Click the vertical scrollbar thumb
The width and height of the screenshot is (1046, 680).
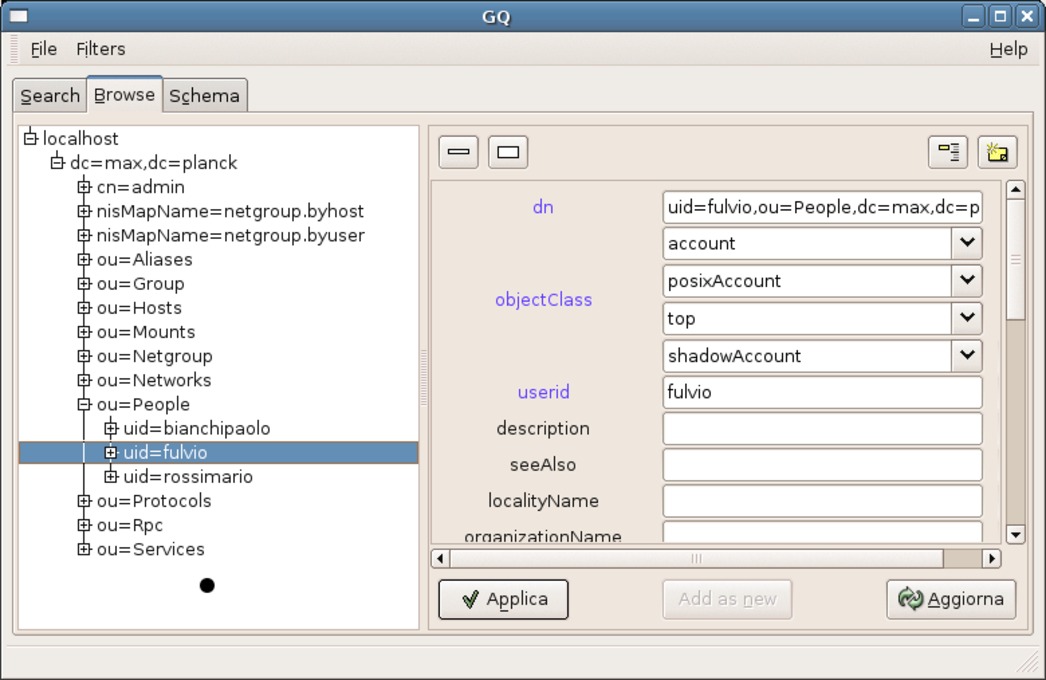click(x=1015, y=260)
